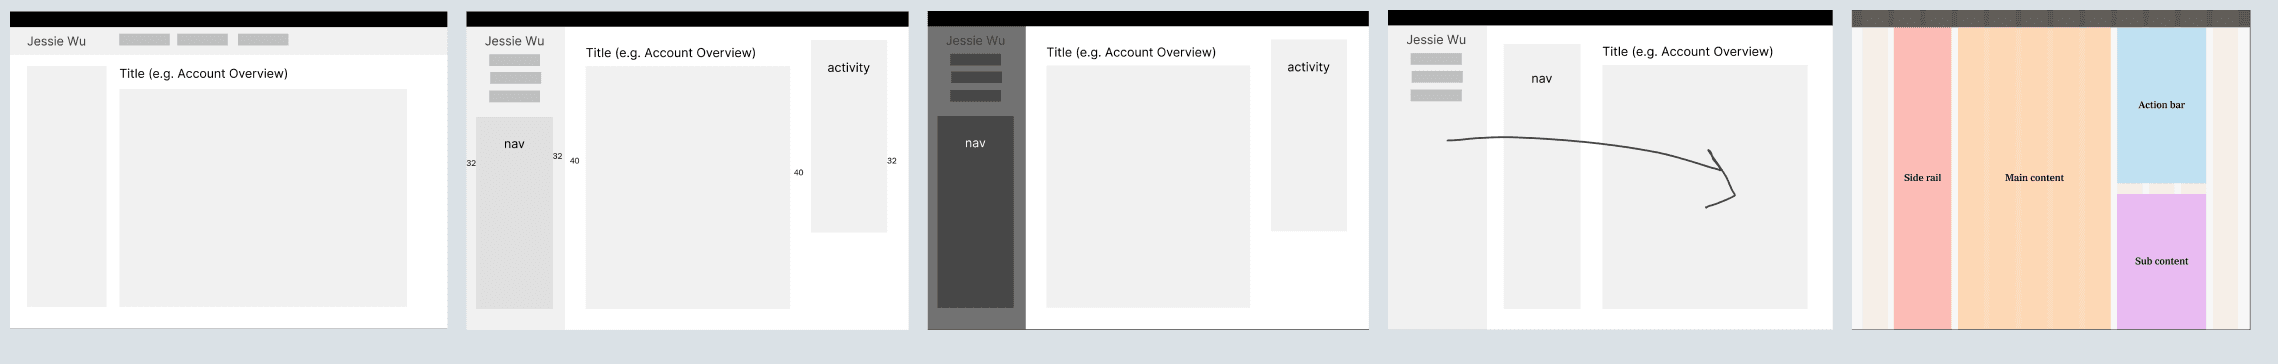Select the blue Action bar block

pyautogui.click(x=2161, y=105)
